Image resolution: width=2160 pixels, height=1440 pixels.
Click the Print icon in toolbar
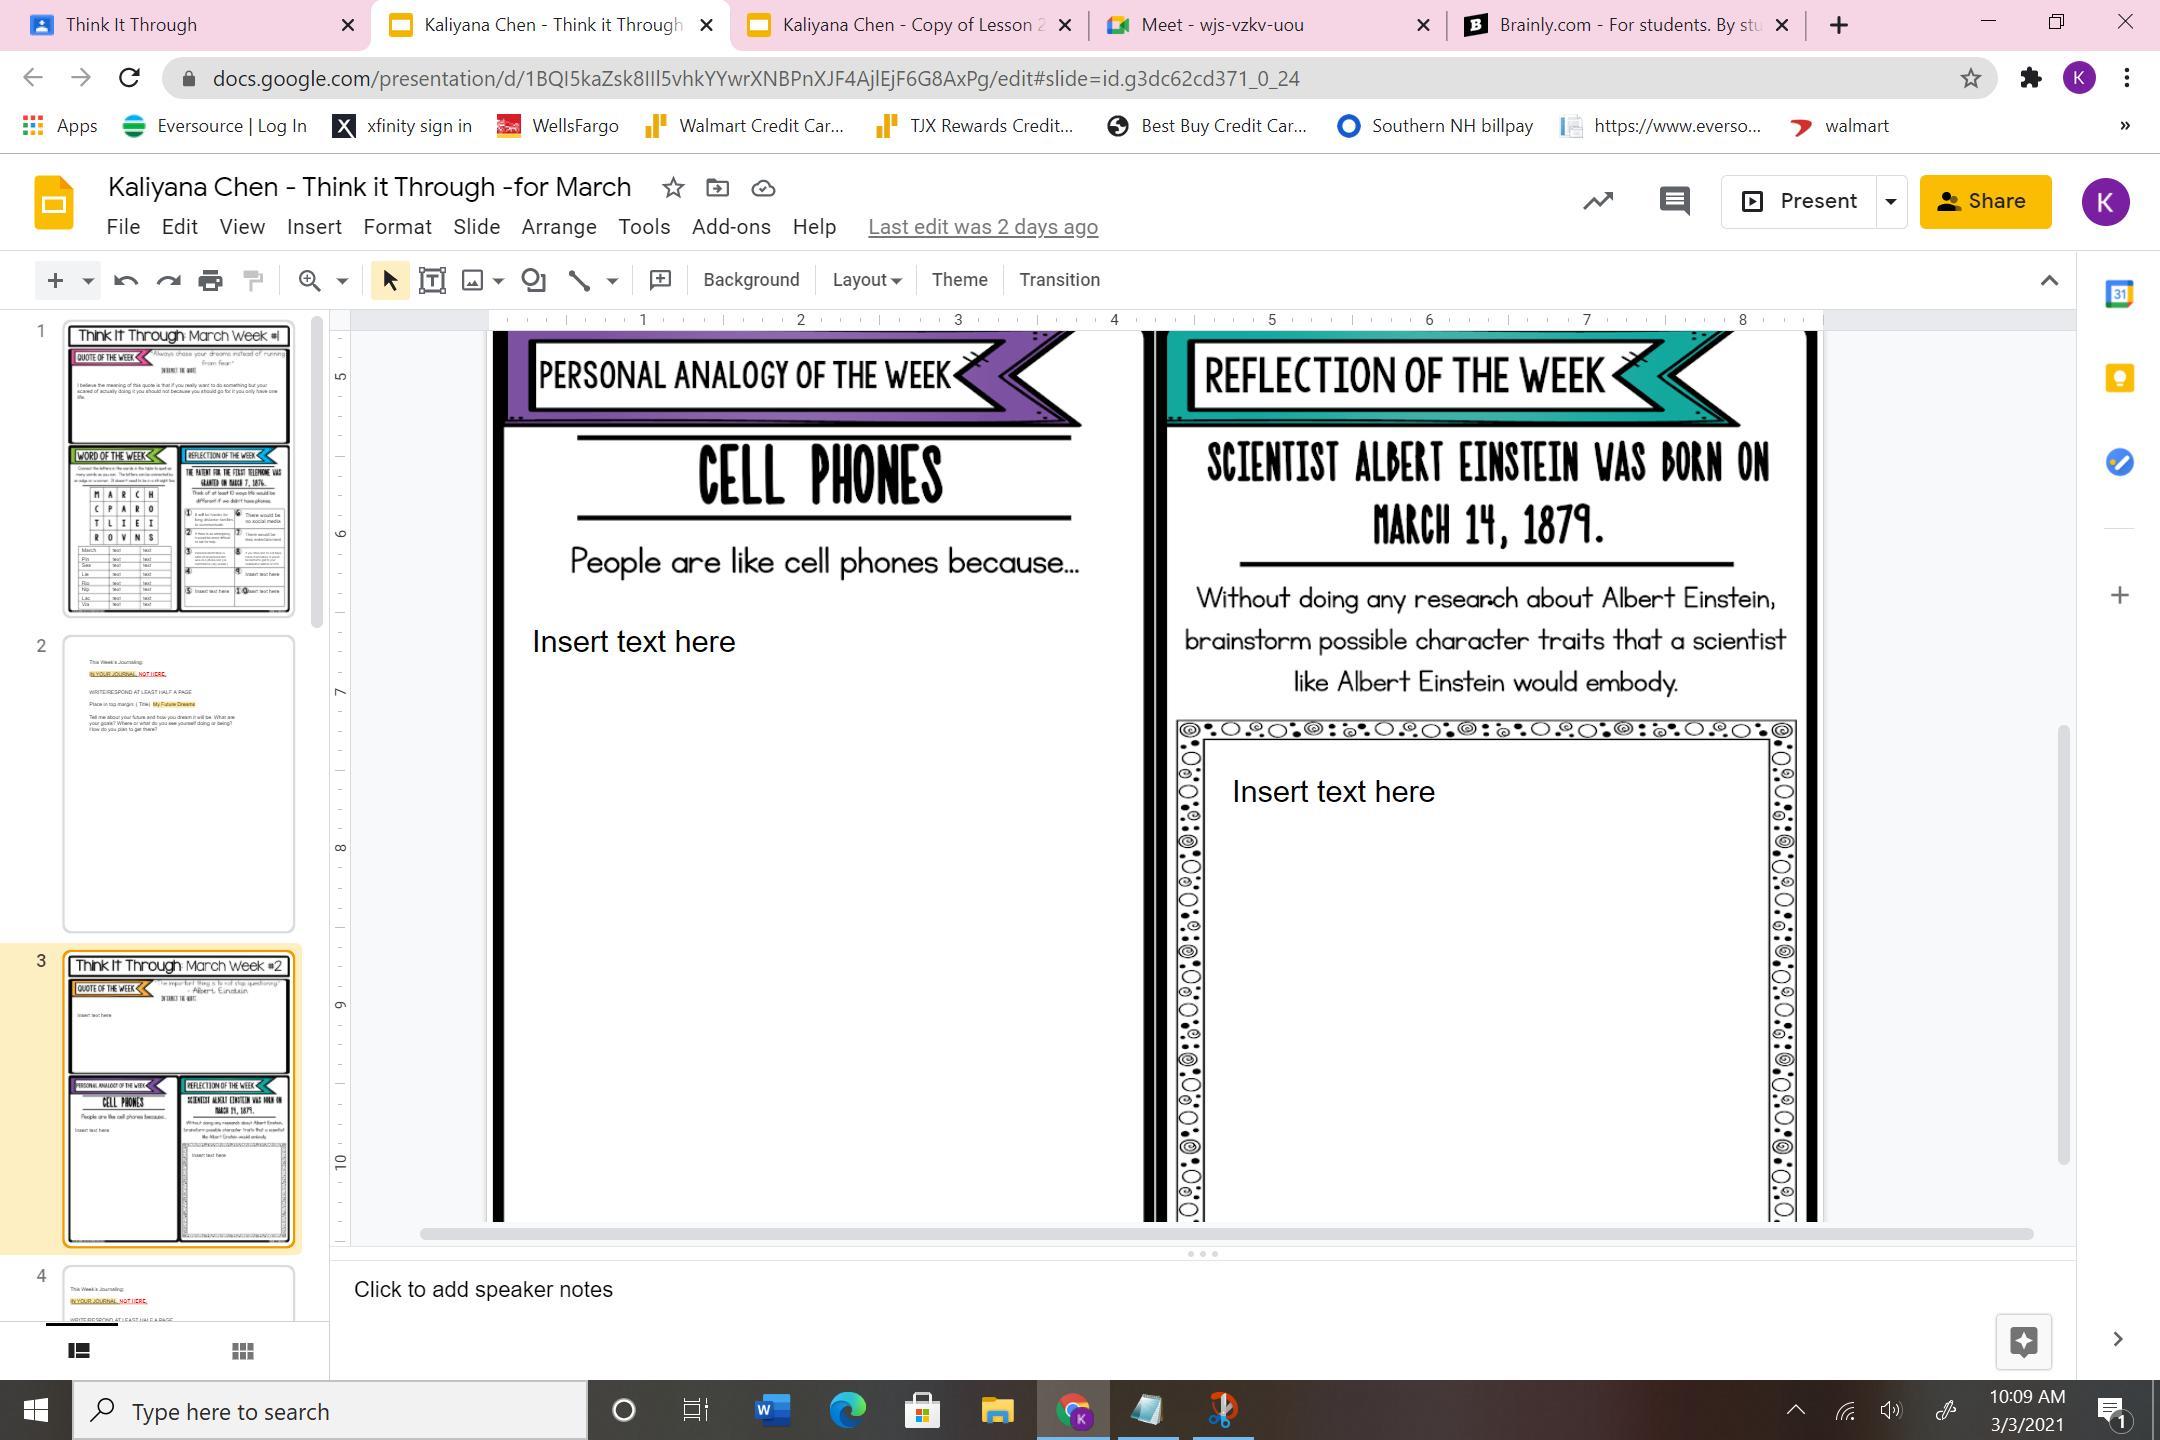[x=210, y=281]
